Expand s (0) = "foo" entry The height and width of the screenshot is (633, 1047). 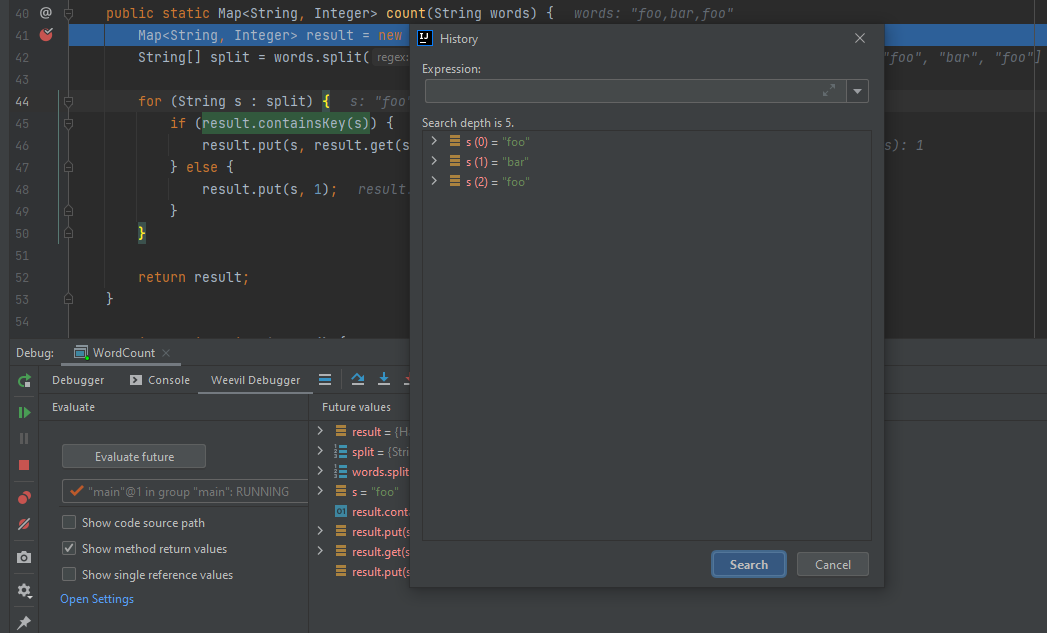point(434,141)
